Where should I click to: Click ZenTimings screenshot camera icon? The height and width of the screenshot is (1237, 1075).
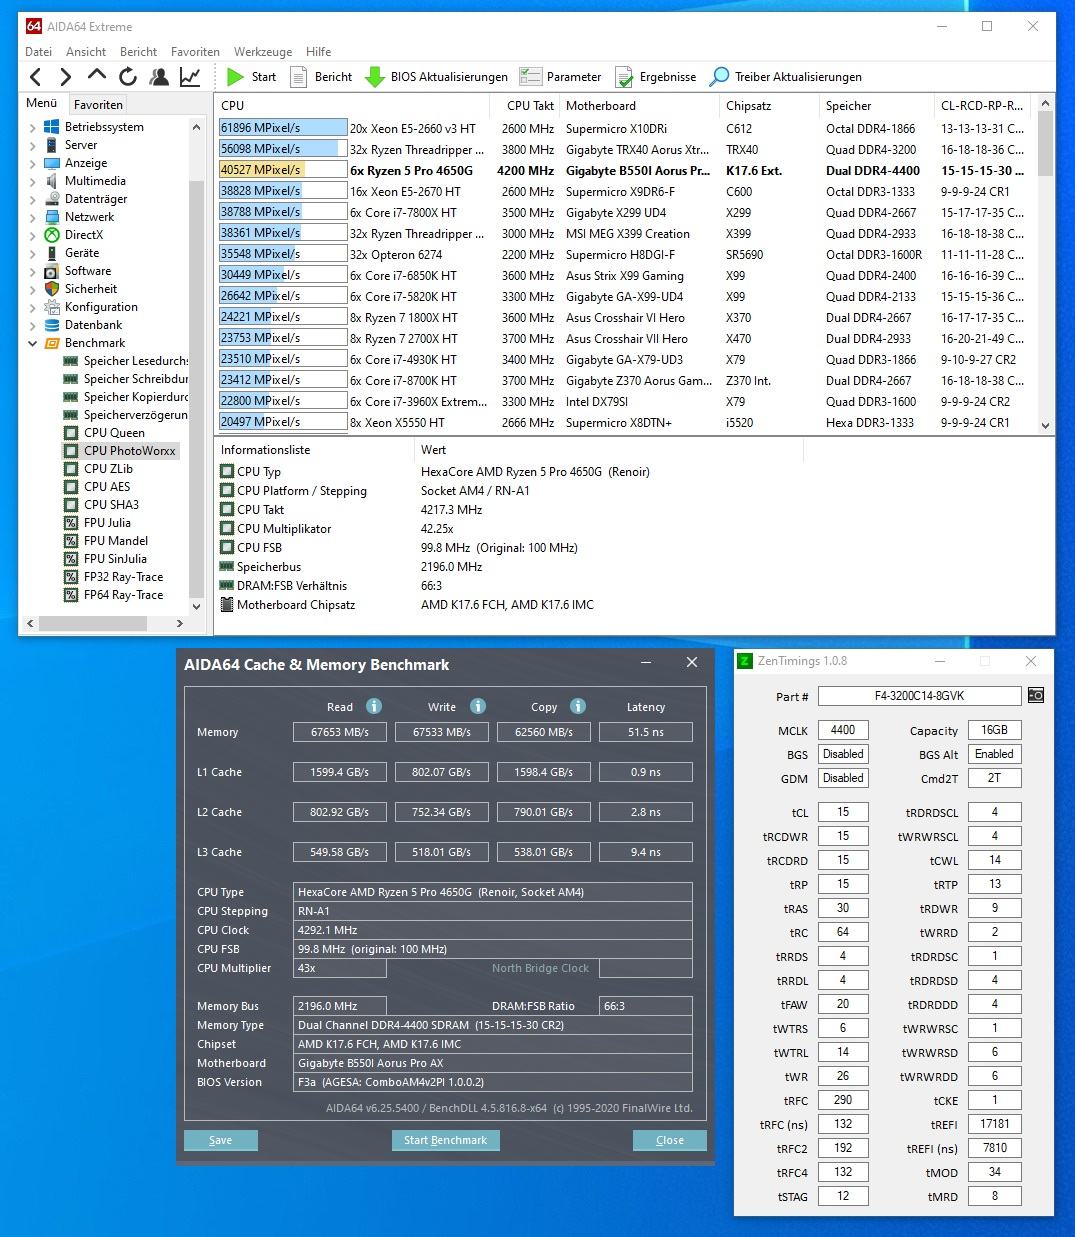(1036, 695)
